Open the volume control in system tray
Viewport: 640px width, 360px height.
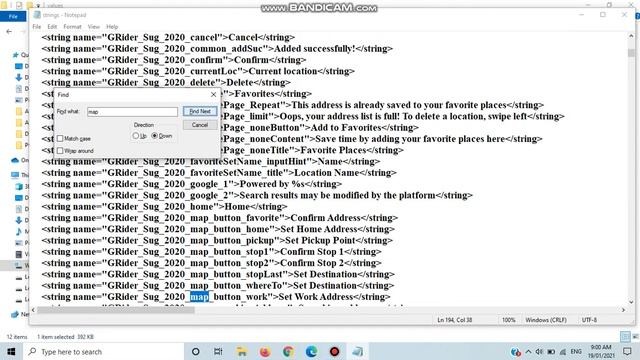point(539,351)
